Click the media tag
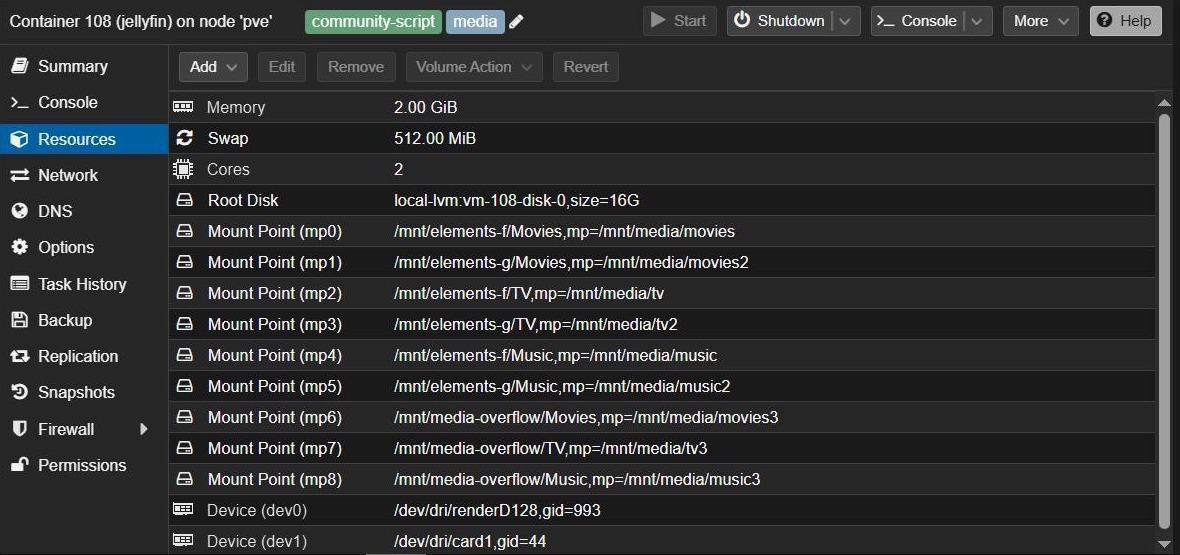This screenshot has width=1180, height=555. [475, 21]
